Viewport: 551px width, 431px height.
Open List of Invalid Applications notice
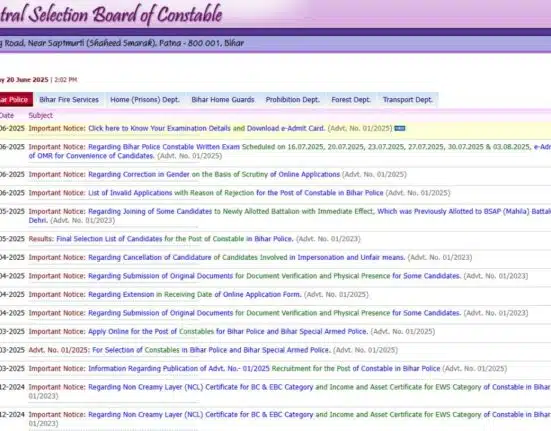(236, 193)
